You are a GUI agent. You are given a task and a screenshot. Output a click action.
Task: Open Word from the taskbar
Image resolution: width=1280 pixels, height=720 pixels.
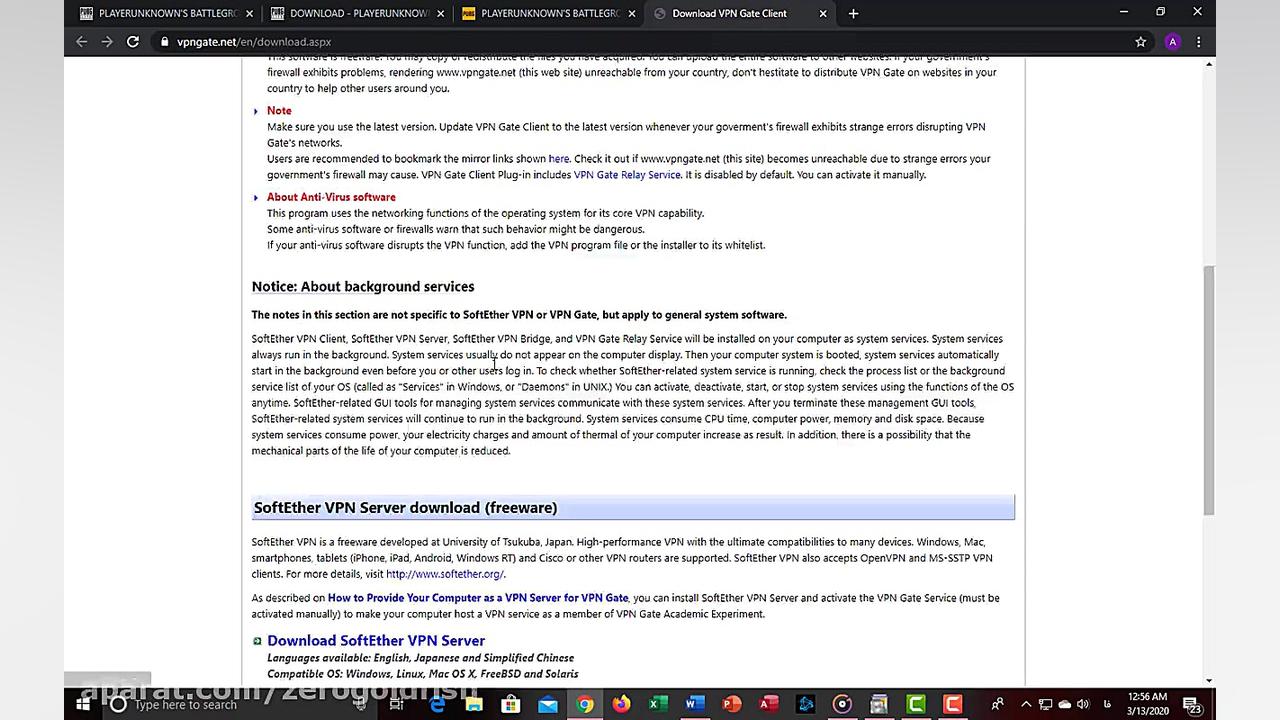695,704
